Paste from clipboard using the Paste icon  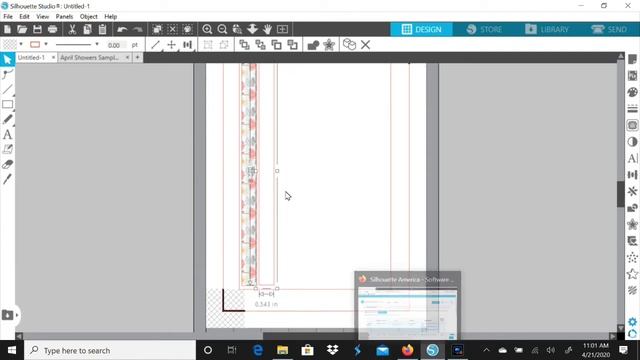click(x=102, y=29)
